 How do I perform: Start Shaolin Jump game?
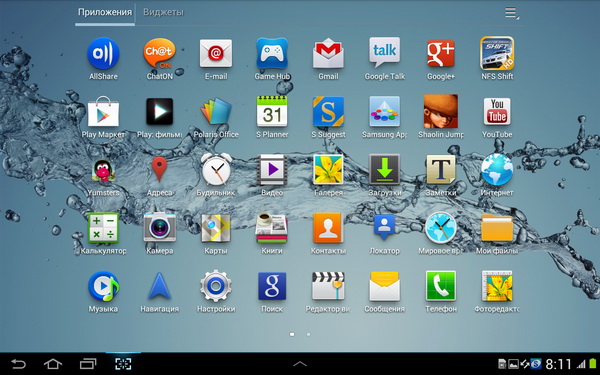tap(441, 111)
